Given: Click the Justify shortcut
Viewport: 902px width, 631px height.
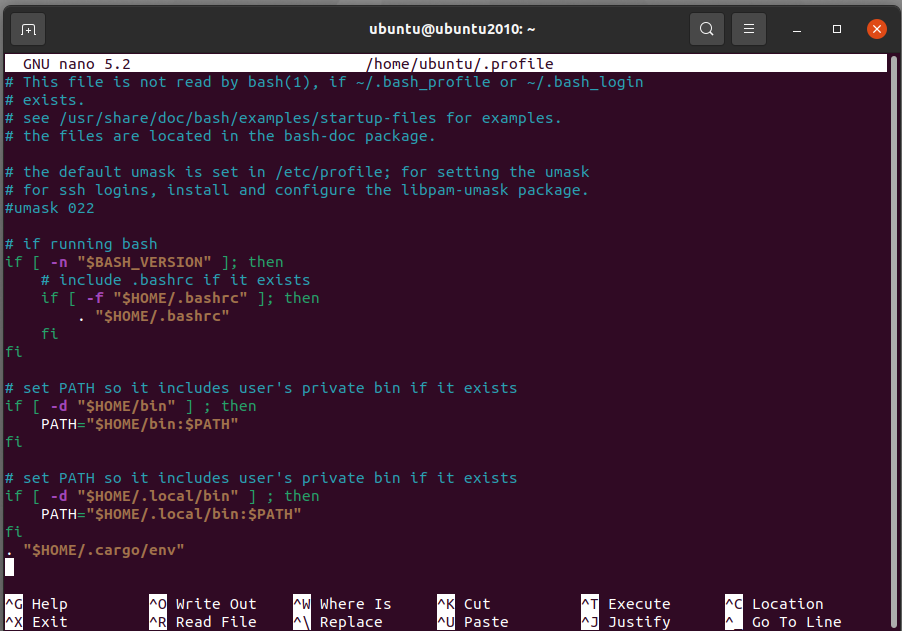Looking at the screenshot, I should click(639, 621).
